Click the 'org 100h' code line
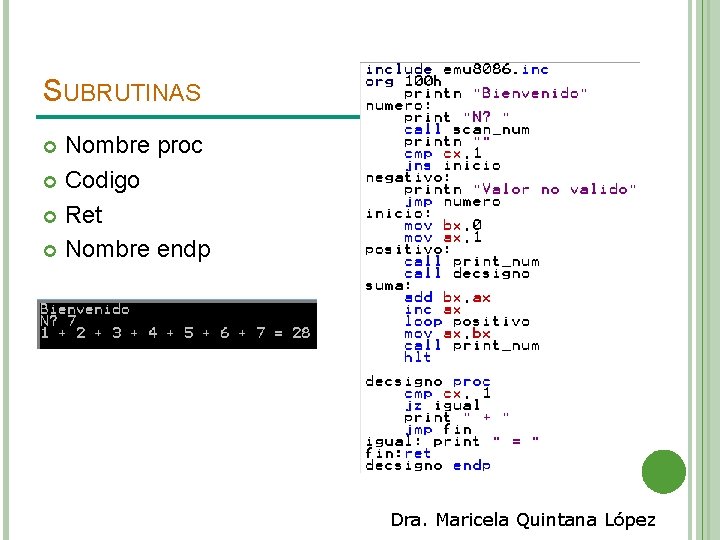Image resolution: width=720 pixels, height=540 pixels. (403, 81)
